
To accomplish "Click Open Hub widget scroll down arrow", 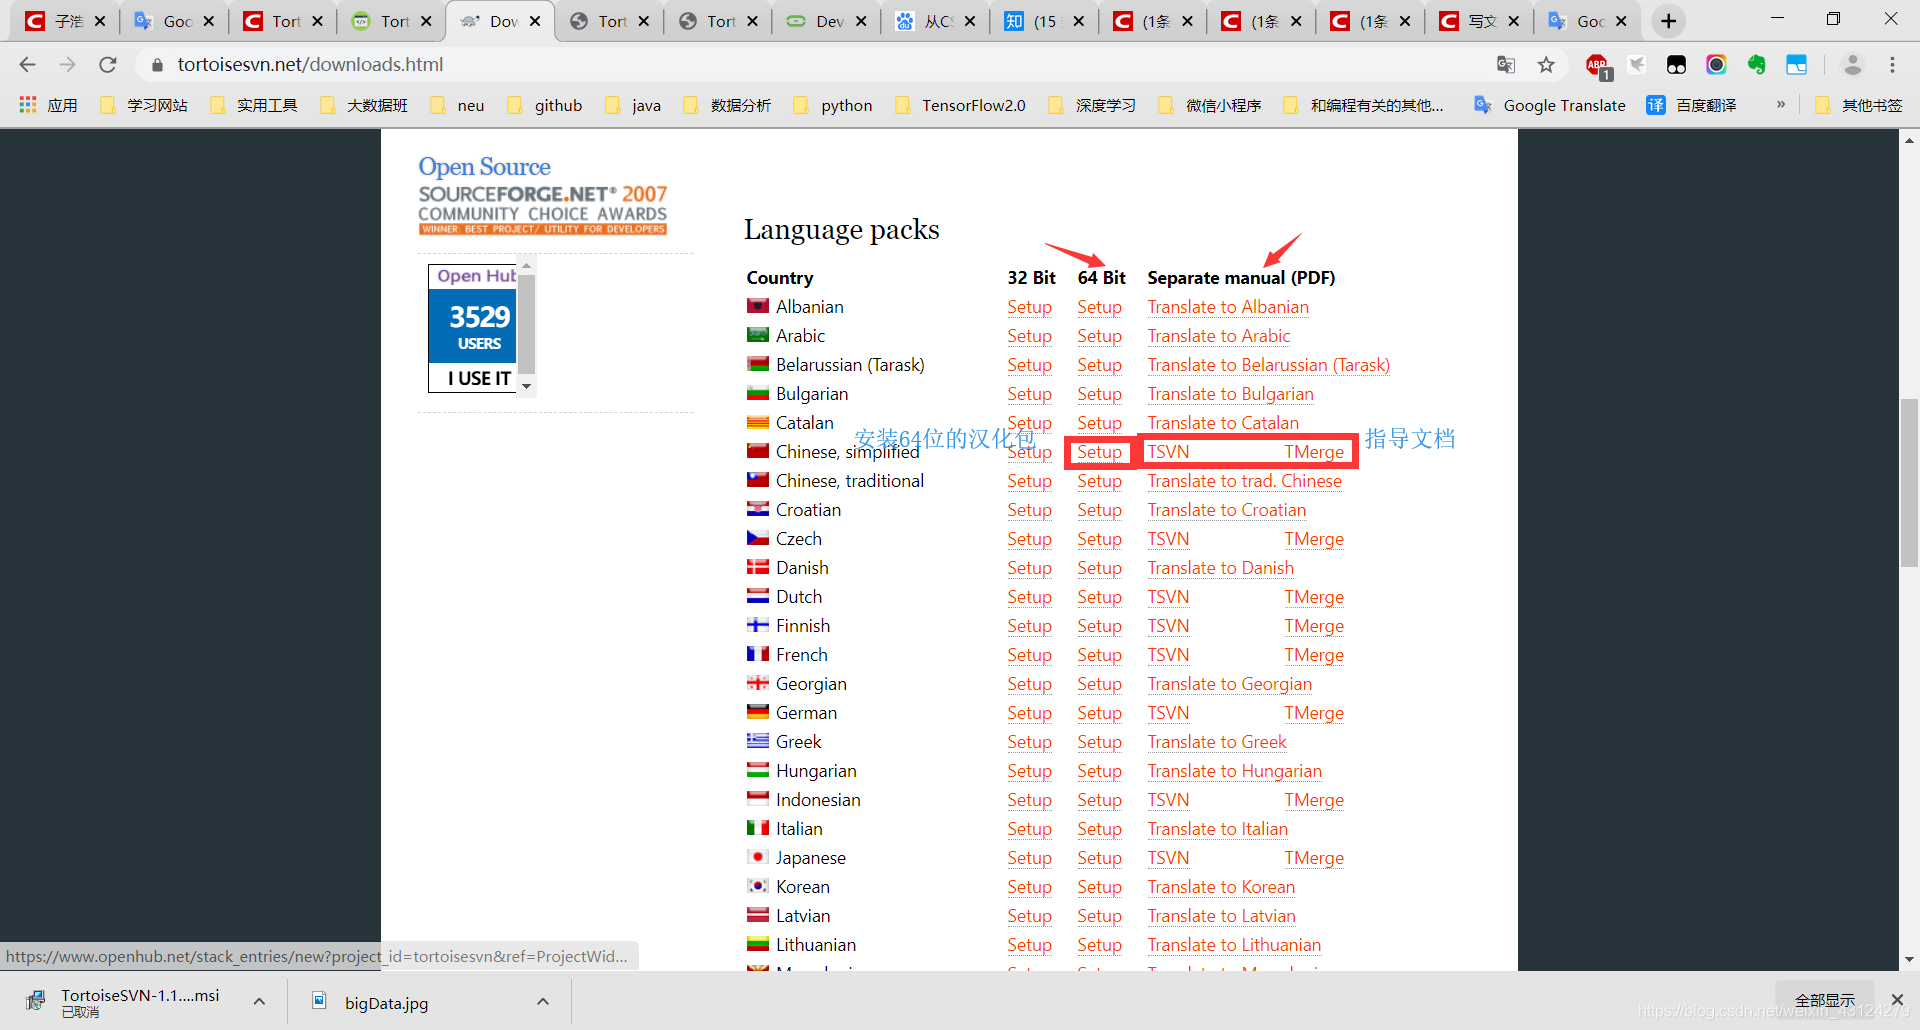I will coord(527,386).
